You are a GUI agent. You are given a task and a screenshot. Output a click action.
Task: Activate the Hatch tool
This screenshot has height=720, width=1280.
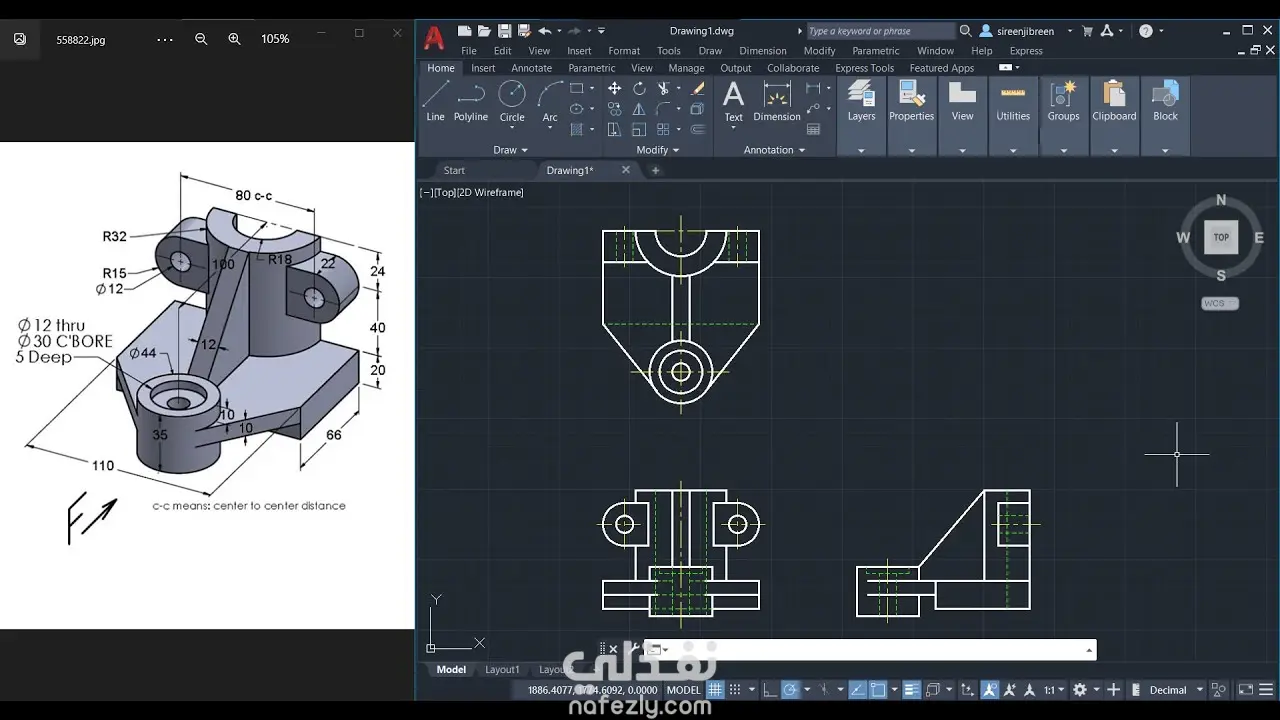pos(577,130)
